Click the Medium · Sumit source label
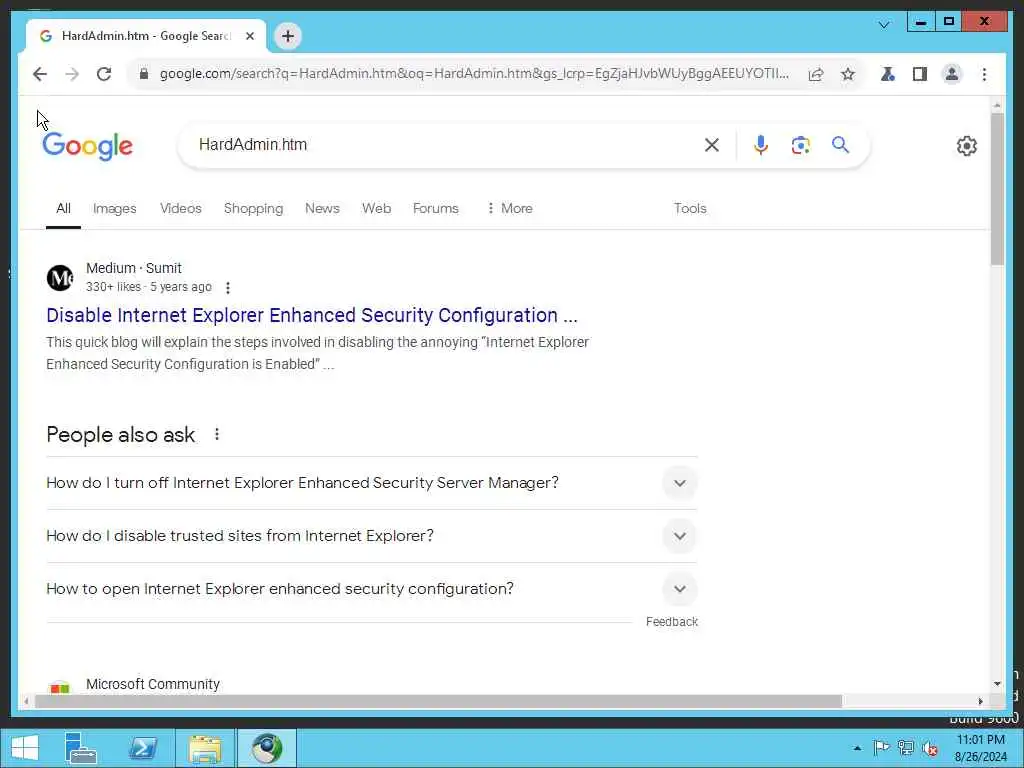This screenshot has height=768, width=1024. pyautogui.click(x=134, y=268)
